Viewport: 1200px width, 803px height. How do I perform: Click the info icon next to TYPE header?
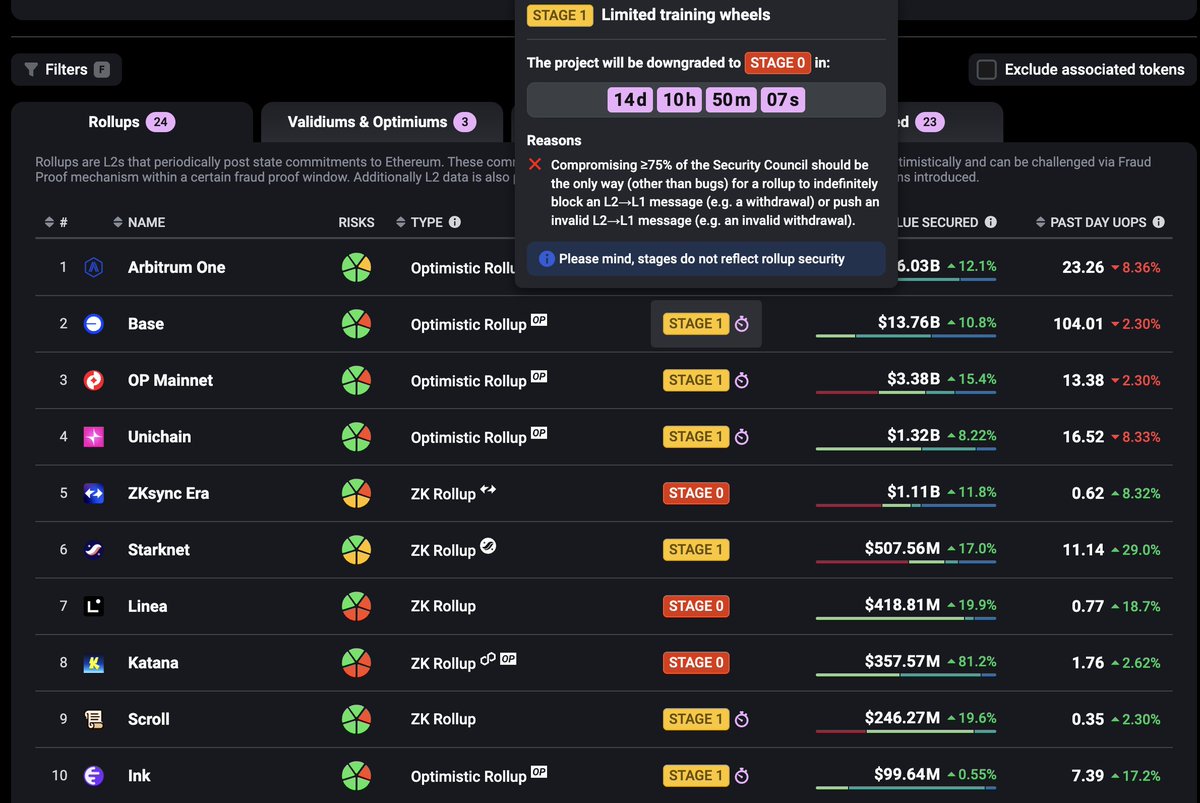point(455,222)
